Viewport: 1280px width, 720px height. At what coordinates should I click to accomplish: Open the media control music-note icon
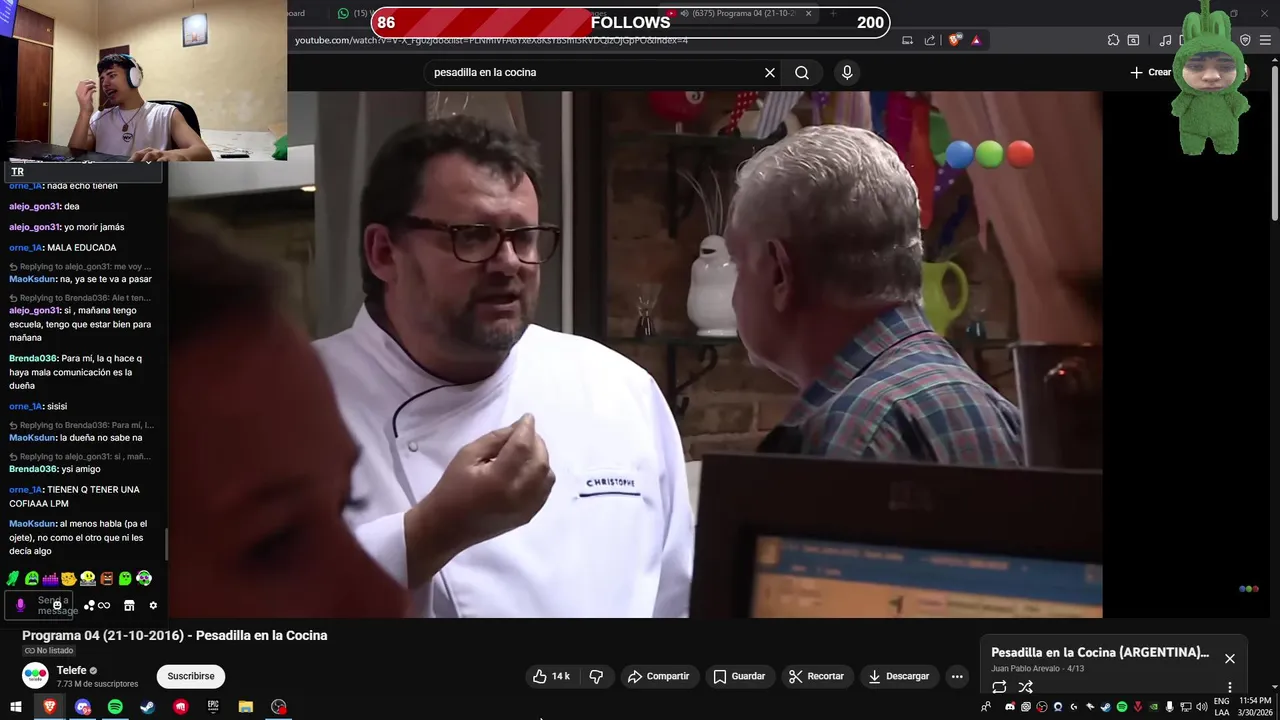coord(1165,40)
